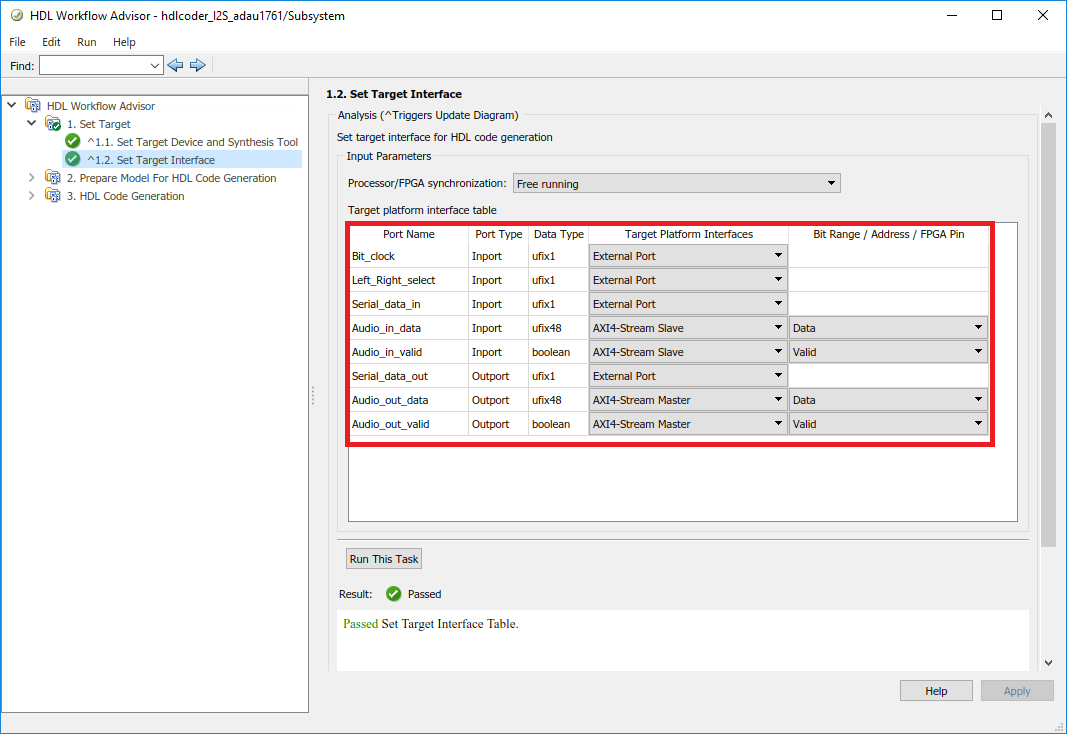The image size is (1067, 734).
Task: Click inside the Find text field
Action: pos(93,65)
